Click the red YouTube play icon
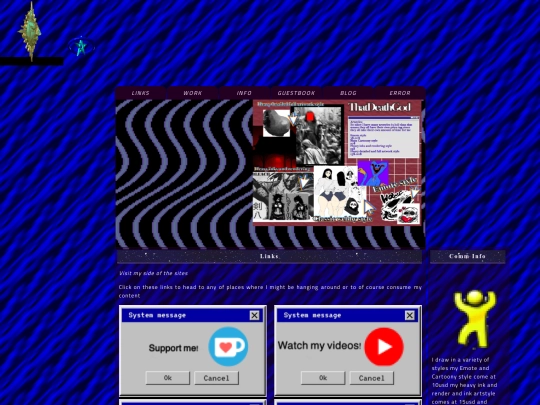This screenshot has height=405, width=540. tap(384, 346)
